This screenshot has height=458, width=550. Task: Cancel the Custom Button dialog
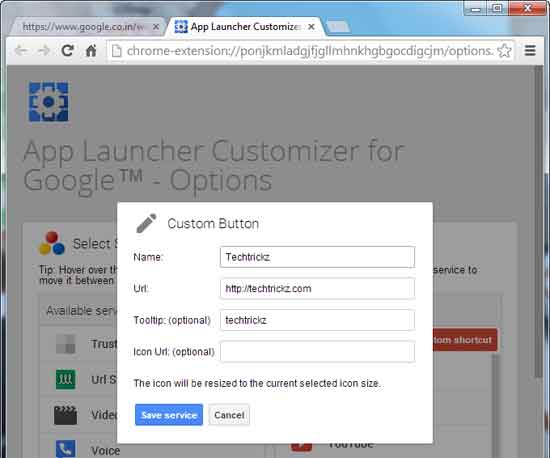click(229, 415)
